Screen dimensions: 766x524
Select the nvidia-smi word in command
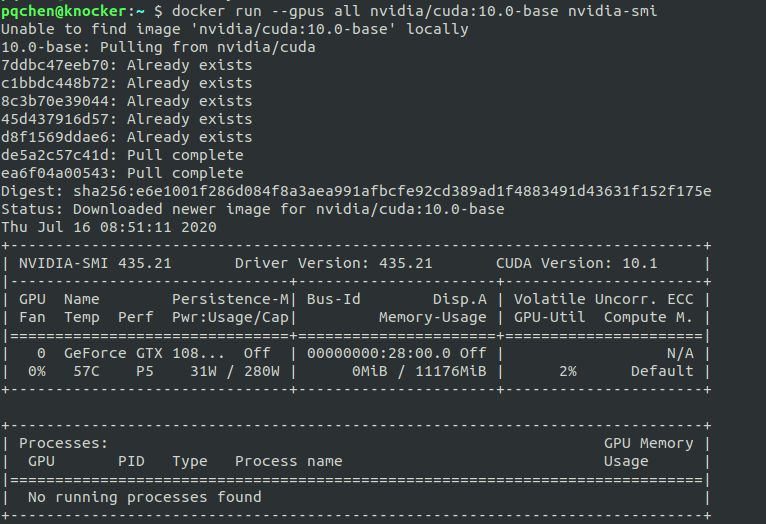click(x=613, y=11)
